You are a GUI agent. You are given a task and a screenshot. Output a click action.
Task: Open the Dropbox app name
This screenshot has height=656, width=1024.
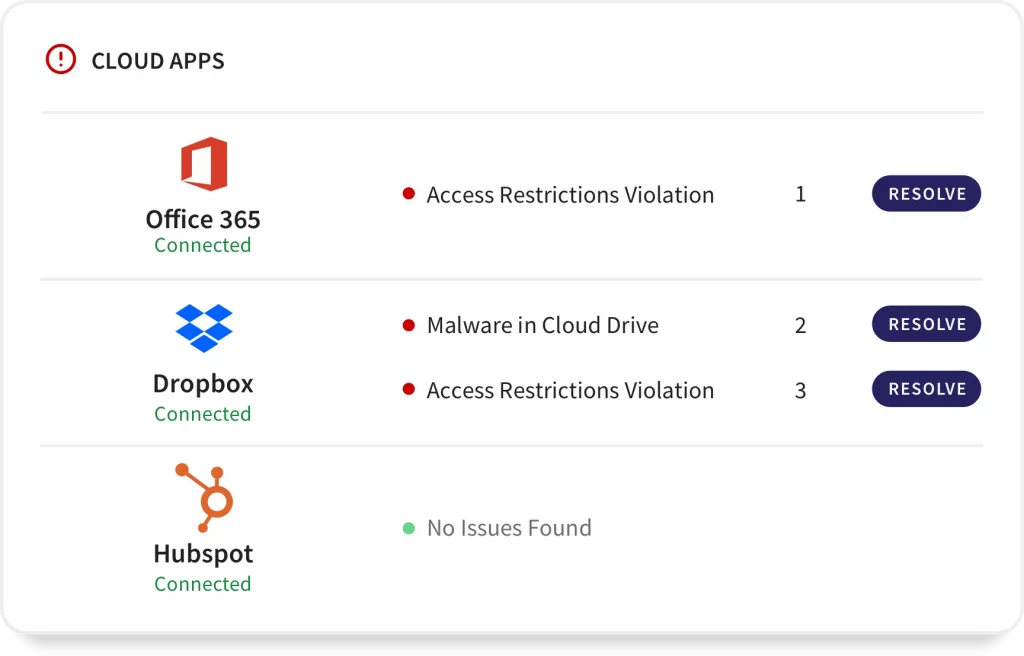tap(203, 384)
